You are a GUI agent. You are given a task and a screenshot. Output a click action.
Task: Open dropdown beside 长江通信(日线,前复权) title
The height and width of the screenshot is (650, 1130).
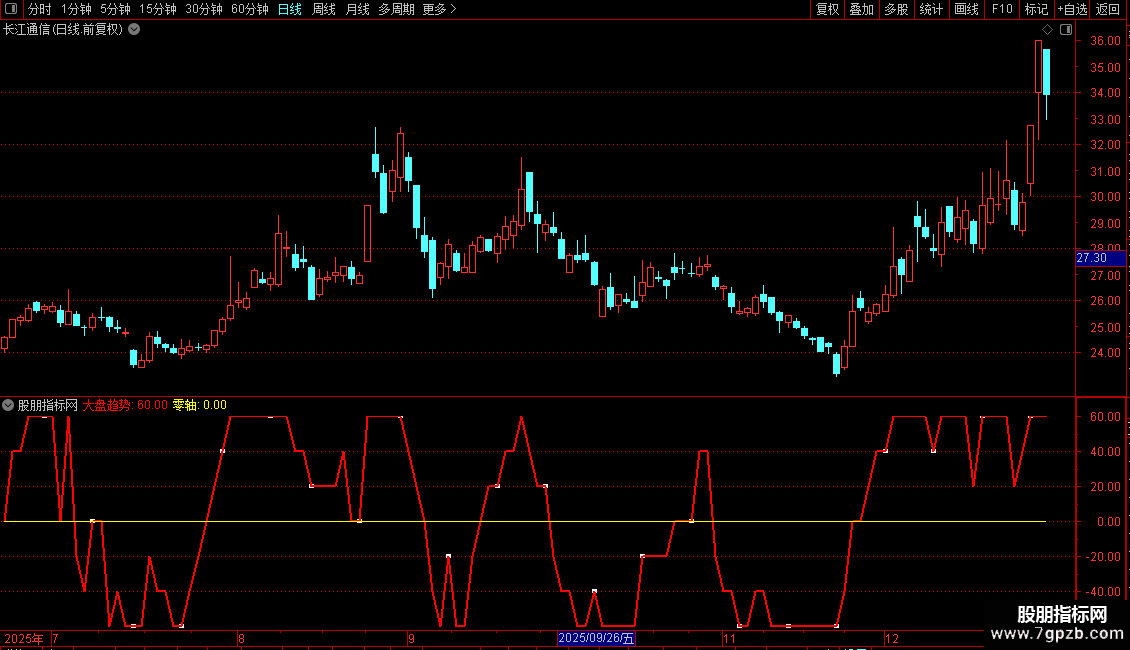tap(134, 30)
